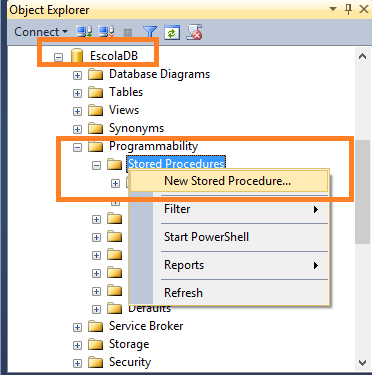Image resolution: width=372 pixels, height=375 pixels.
Task: Collapse the Stored Procedures node
Action: coord(96,165)
